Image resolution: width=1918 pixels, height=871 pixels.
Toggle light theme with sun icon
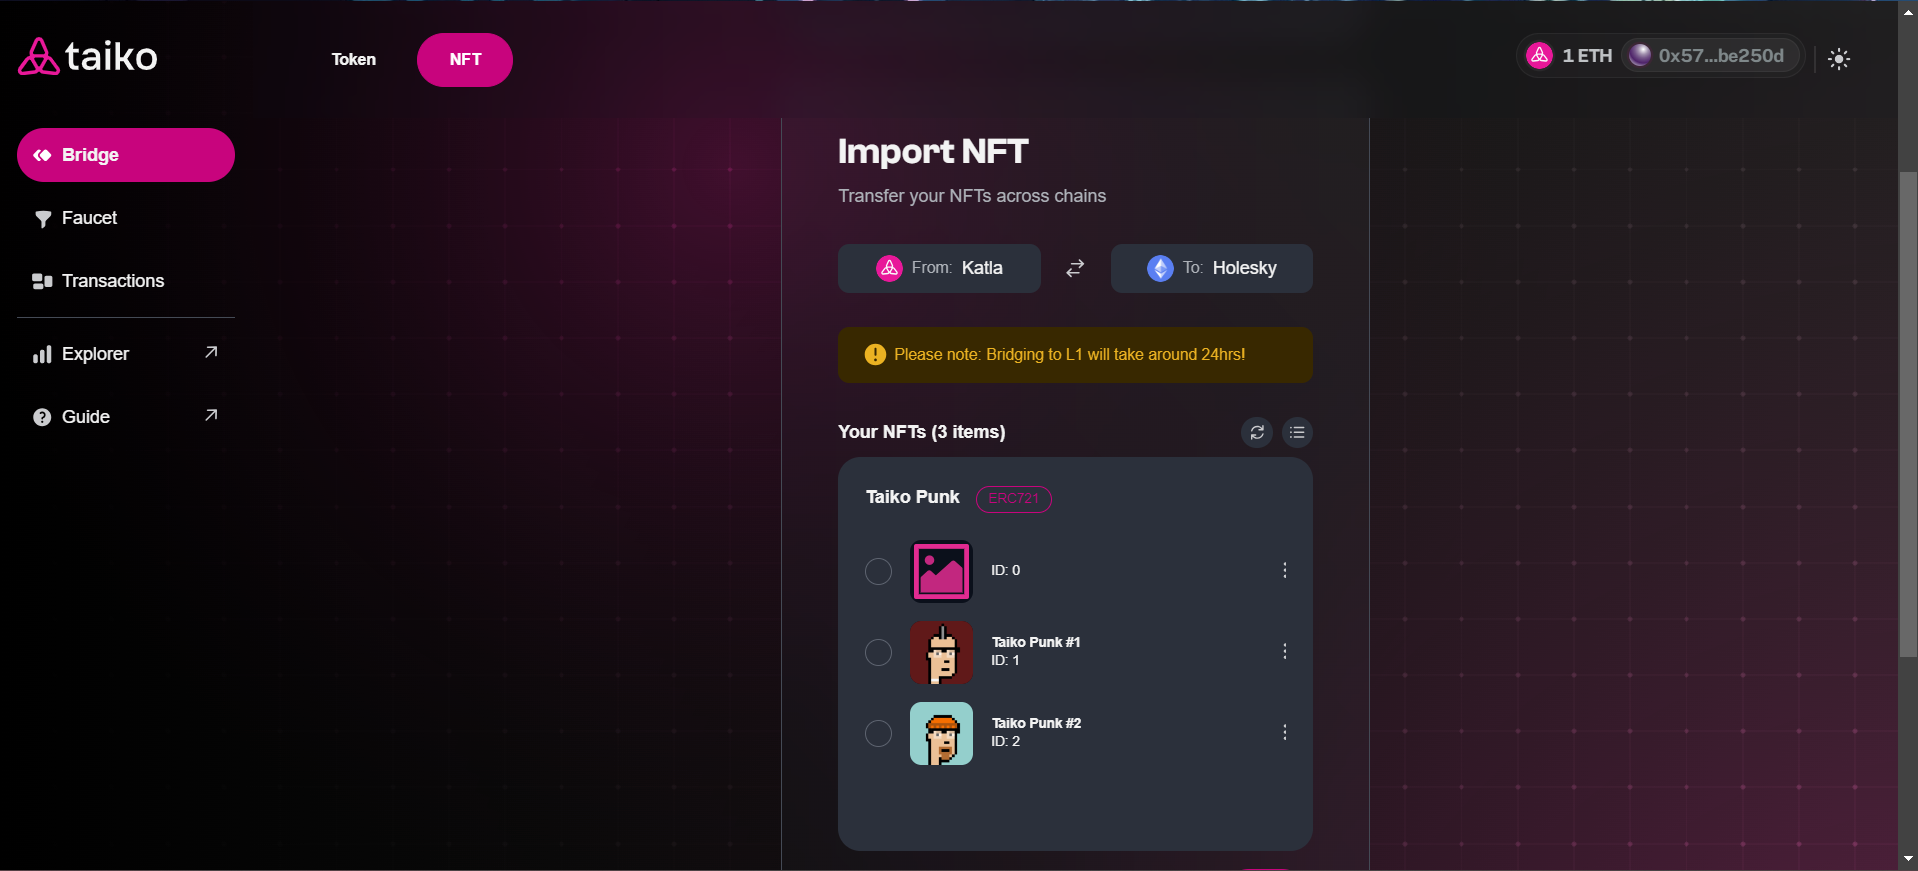[x=1838, y=59]
